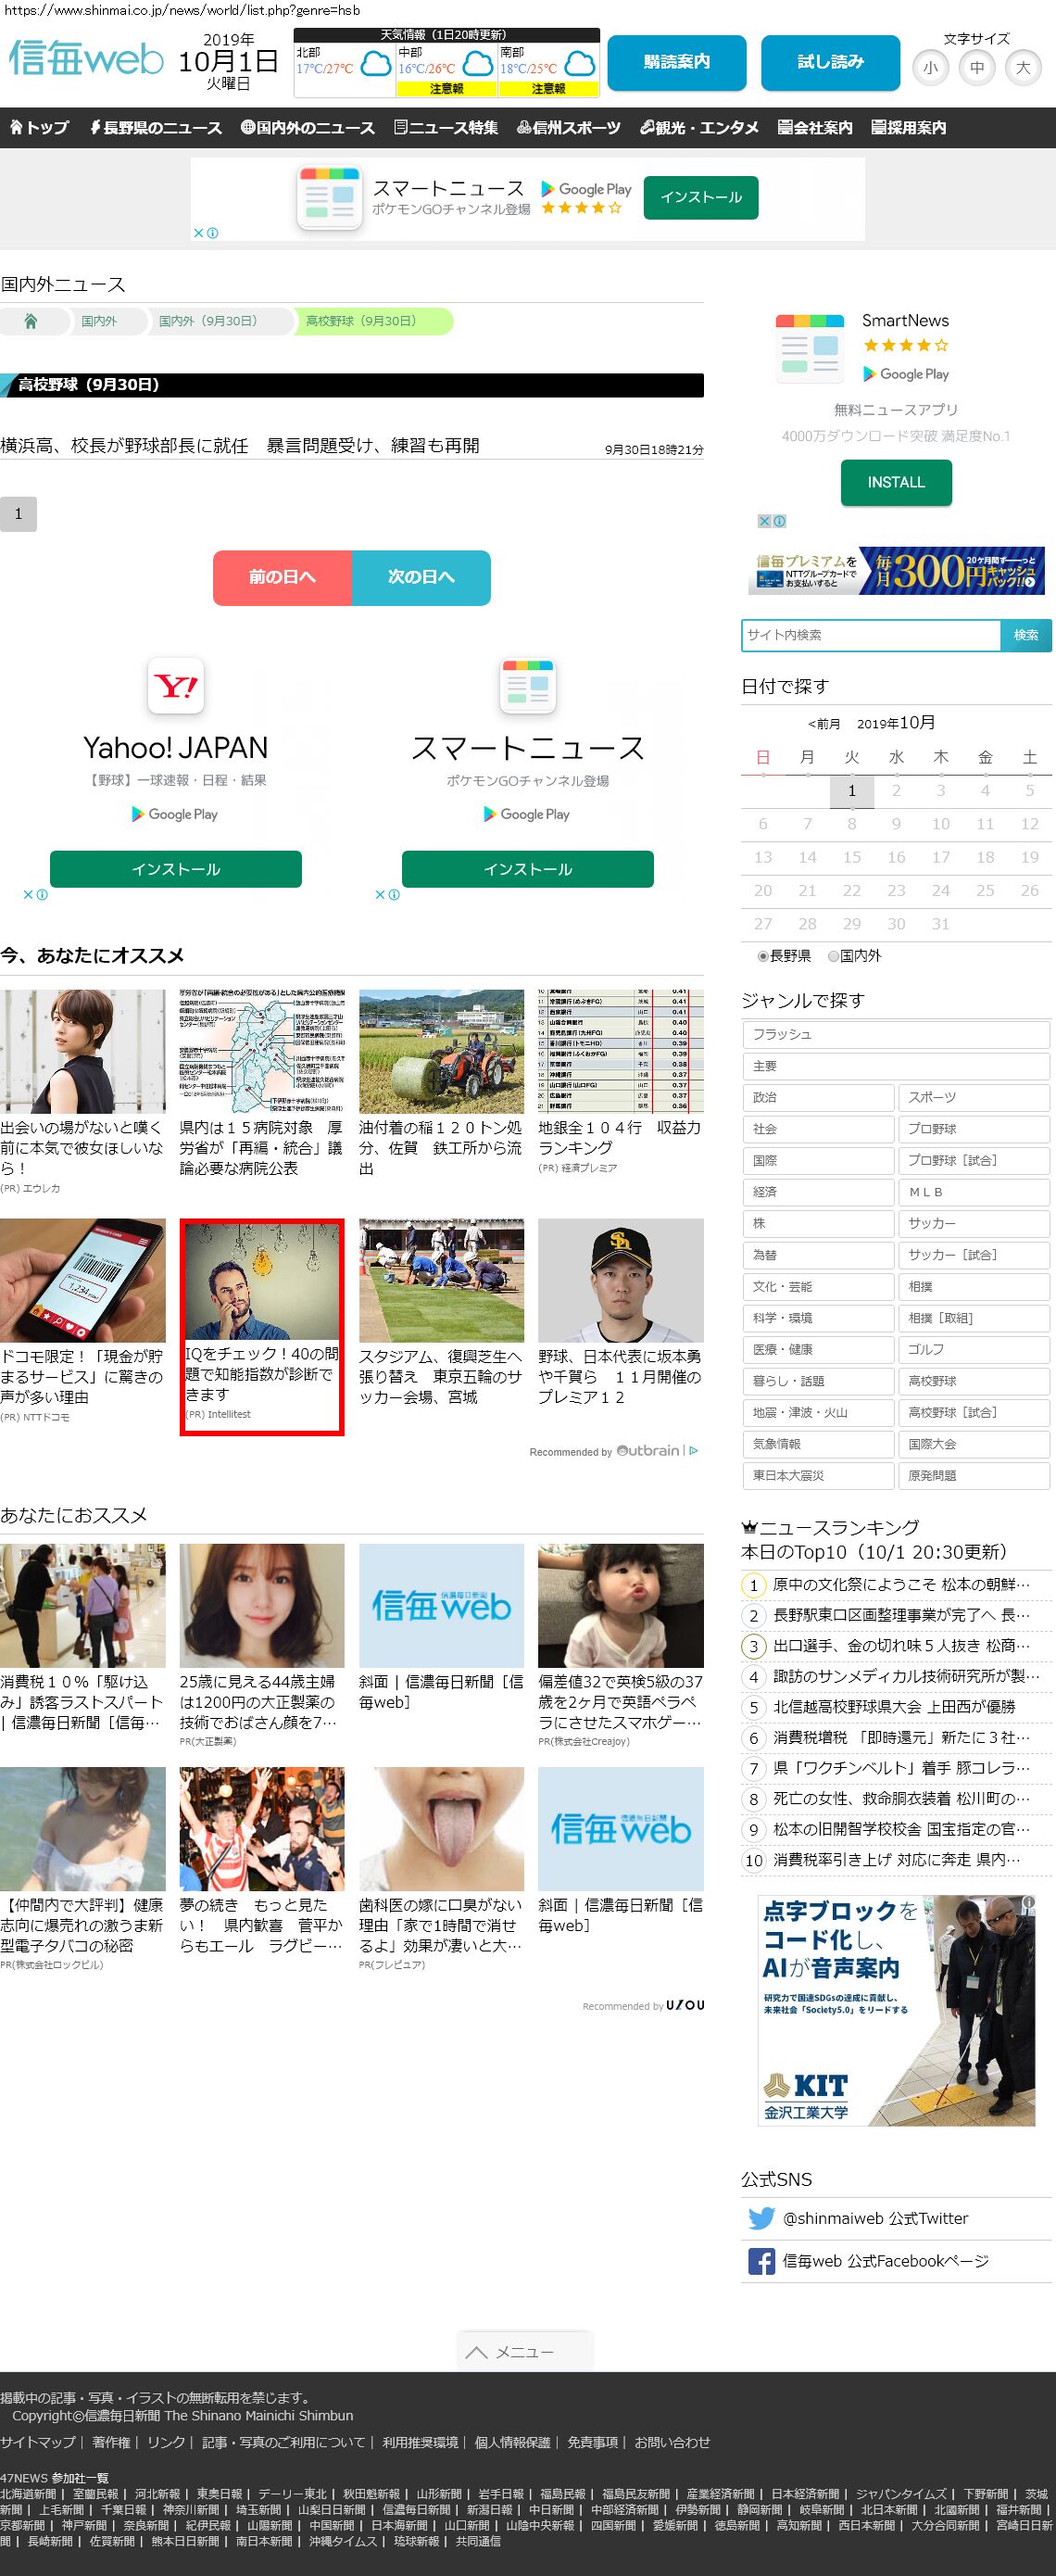
Task: Set text size to small (小)
Action: [930, 68]
